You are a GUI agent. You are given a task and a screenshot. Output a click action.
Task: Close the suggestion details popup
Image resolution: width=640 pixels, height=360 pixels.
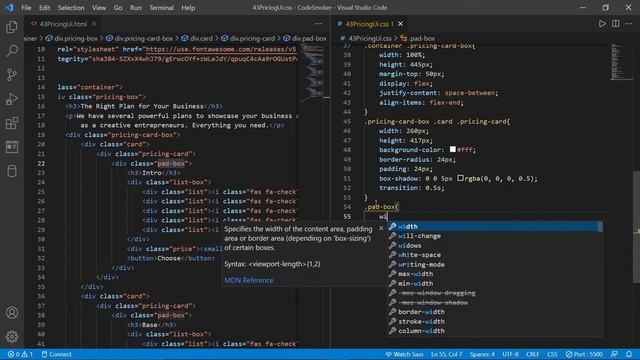(381, 228)
